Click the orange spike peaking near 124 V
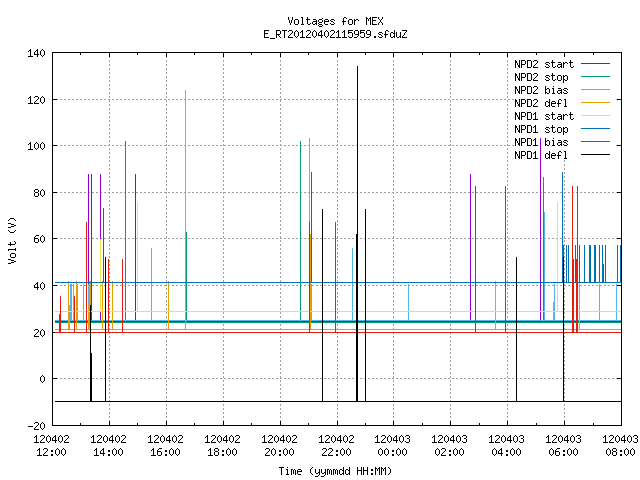Image resolution: width=640 pixels, height=480 pixels. coord(185,209)
